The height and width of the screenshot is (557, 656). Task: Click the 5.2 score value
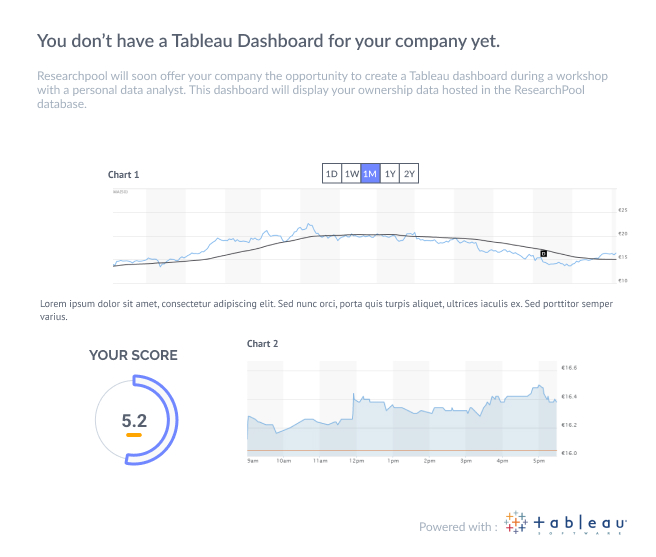click(134, 420)
